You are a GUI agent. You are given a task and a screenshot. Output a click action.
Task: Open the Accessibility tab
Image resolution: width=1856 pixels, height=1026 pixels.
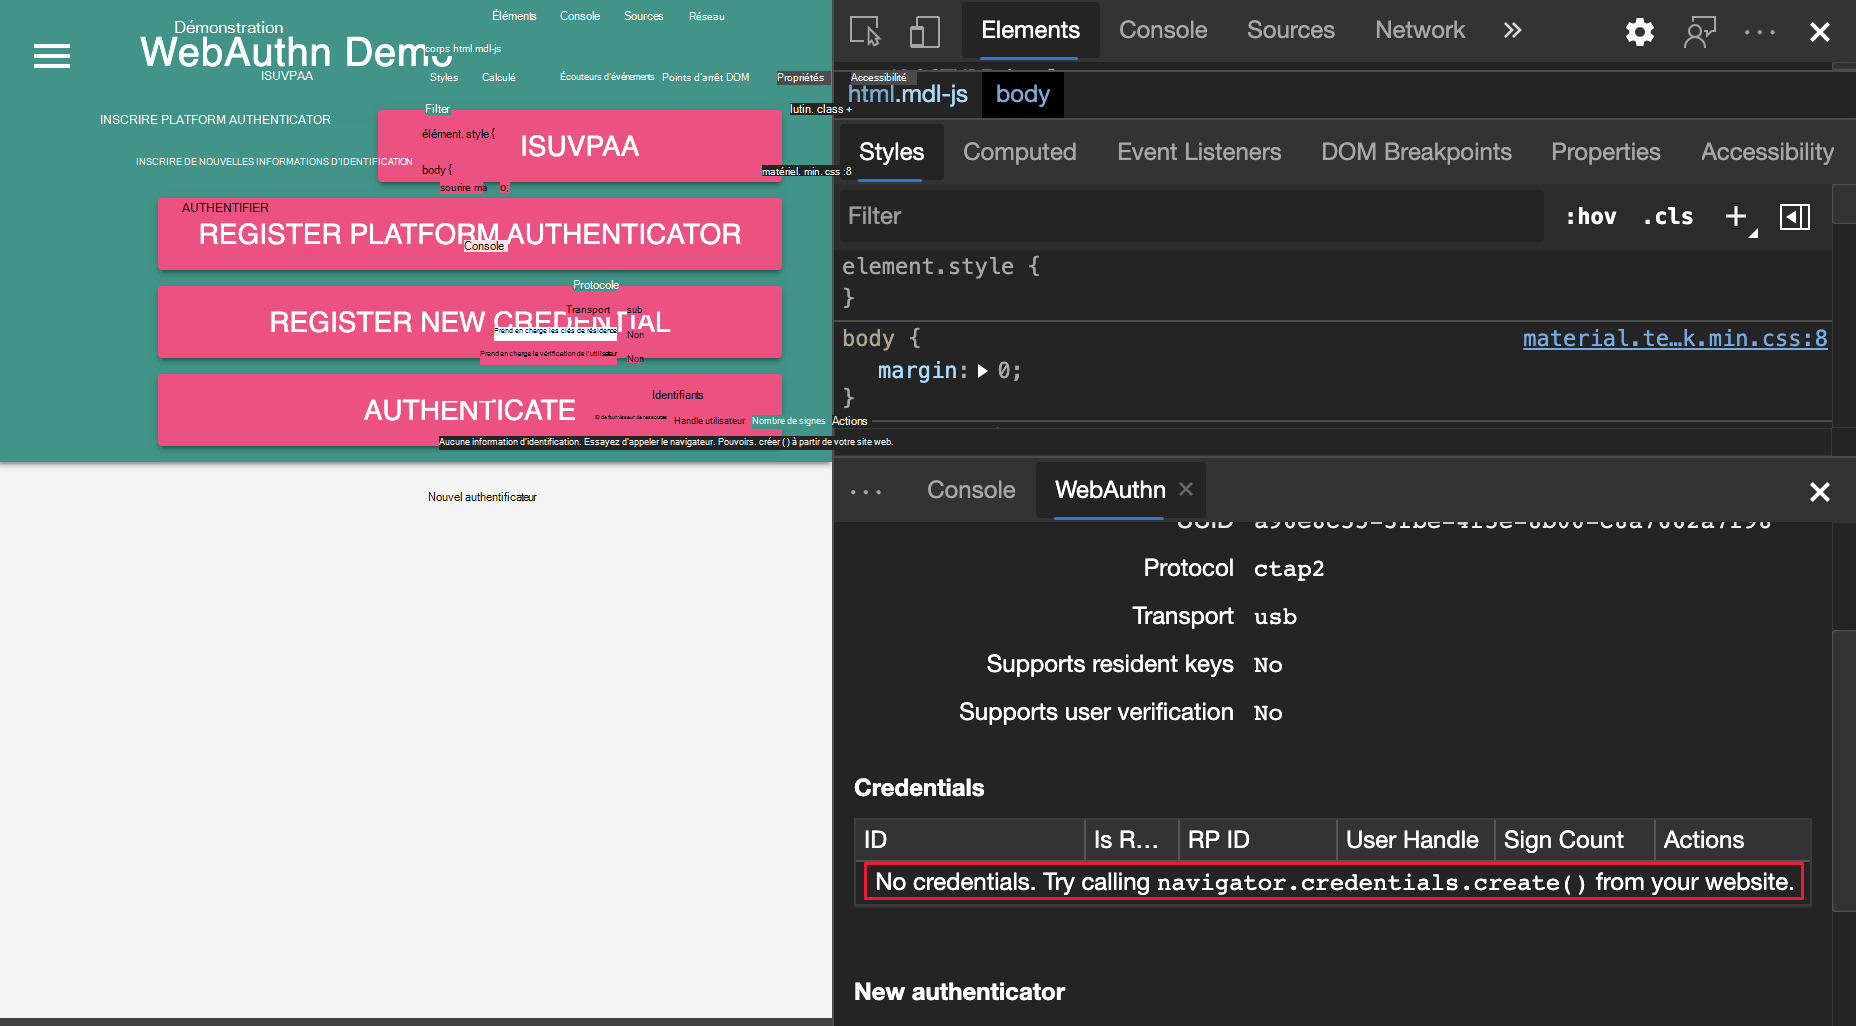tap(1767, 152)
